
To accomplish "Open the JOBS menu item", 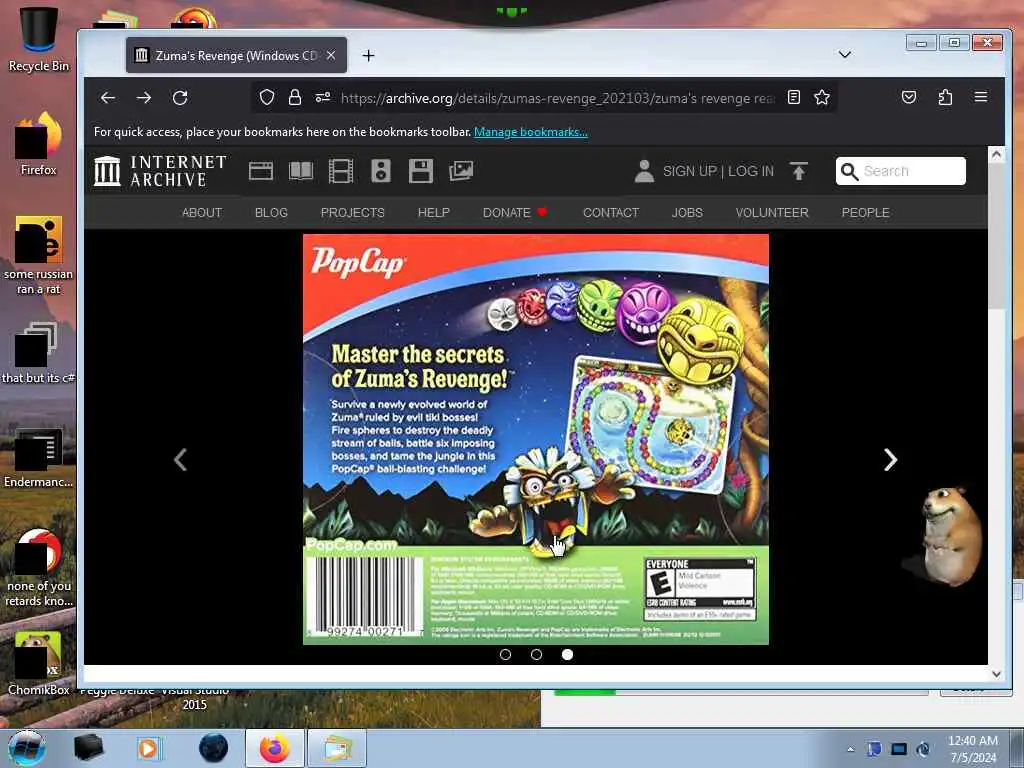I will [x=687, y=213].
